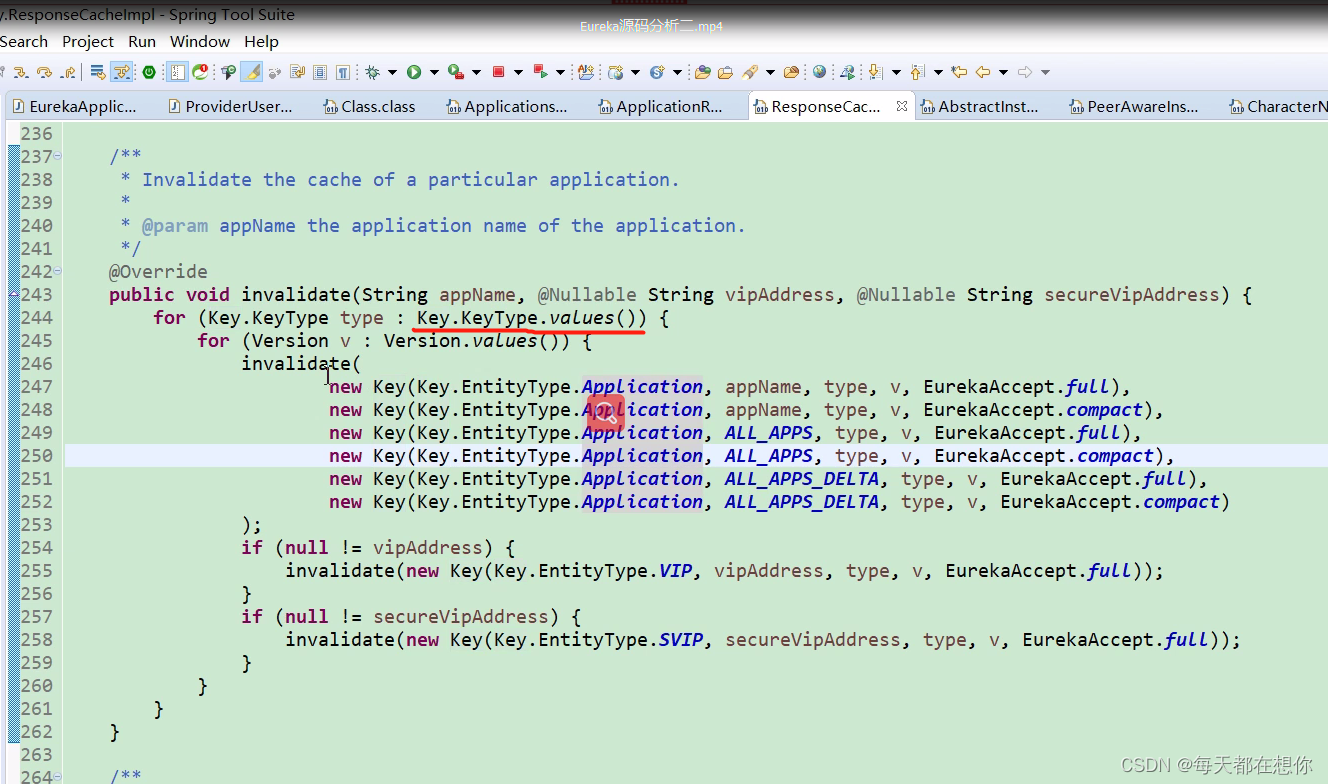Click the blue S Spring icon
Screen dimensions: 1328x784
point(657,72)
